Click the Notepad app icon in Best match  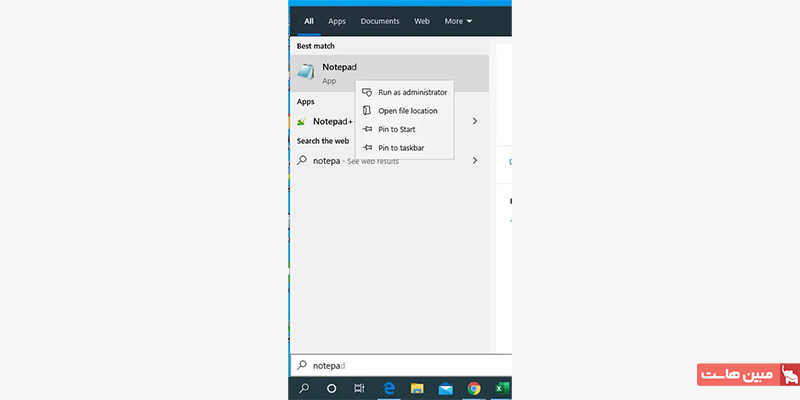pyautogui.click(x=306, y=72)
